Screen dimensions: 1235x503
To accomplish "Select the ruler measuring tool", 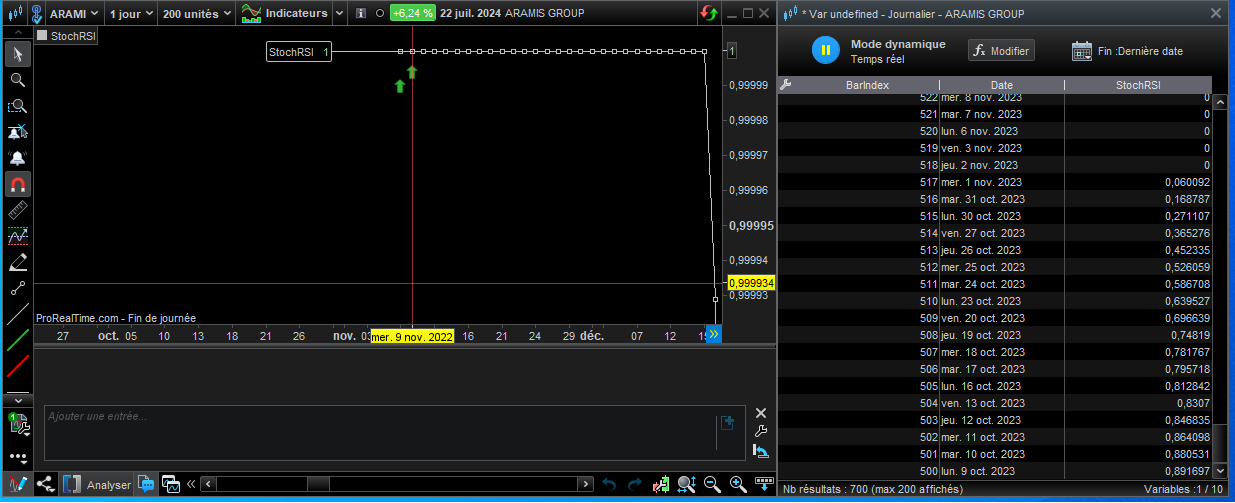I will pos(17,210).
